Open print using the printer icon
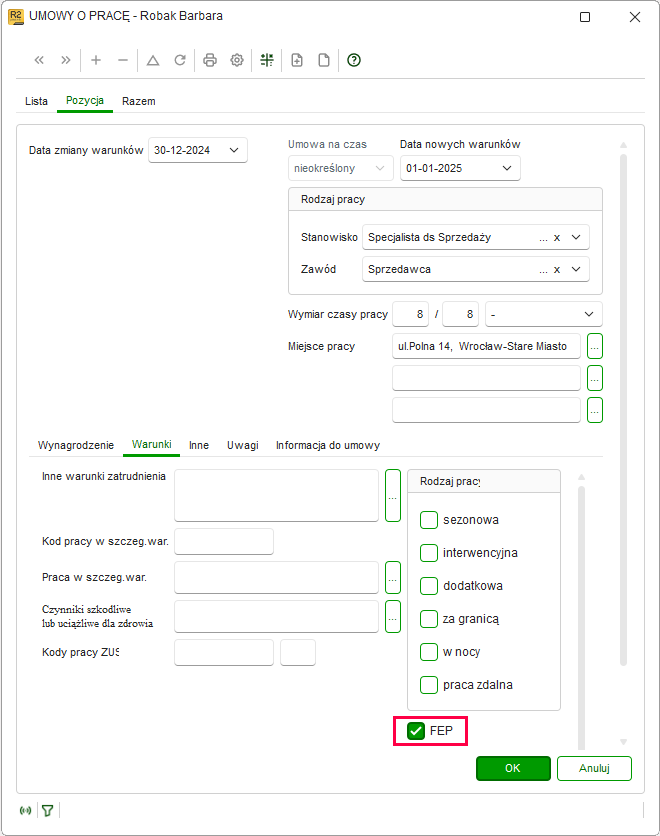660x836 pixels. coord(210,60)
